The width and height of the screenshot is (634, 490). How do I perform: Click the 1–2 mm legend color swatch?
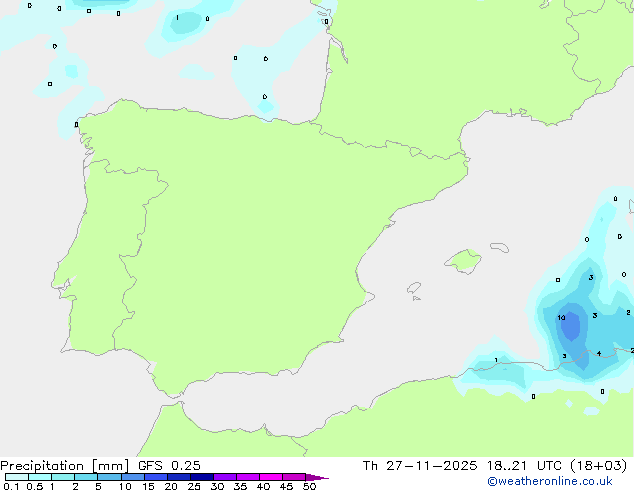63,477
